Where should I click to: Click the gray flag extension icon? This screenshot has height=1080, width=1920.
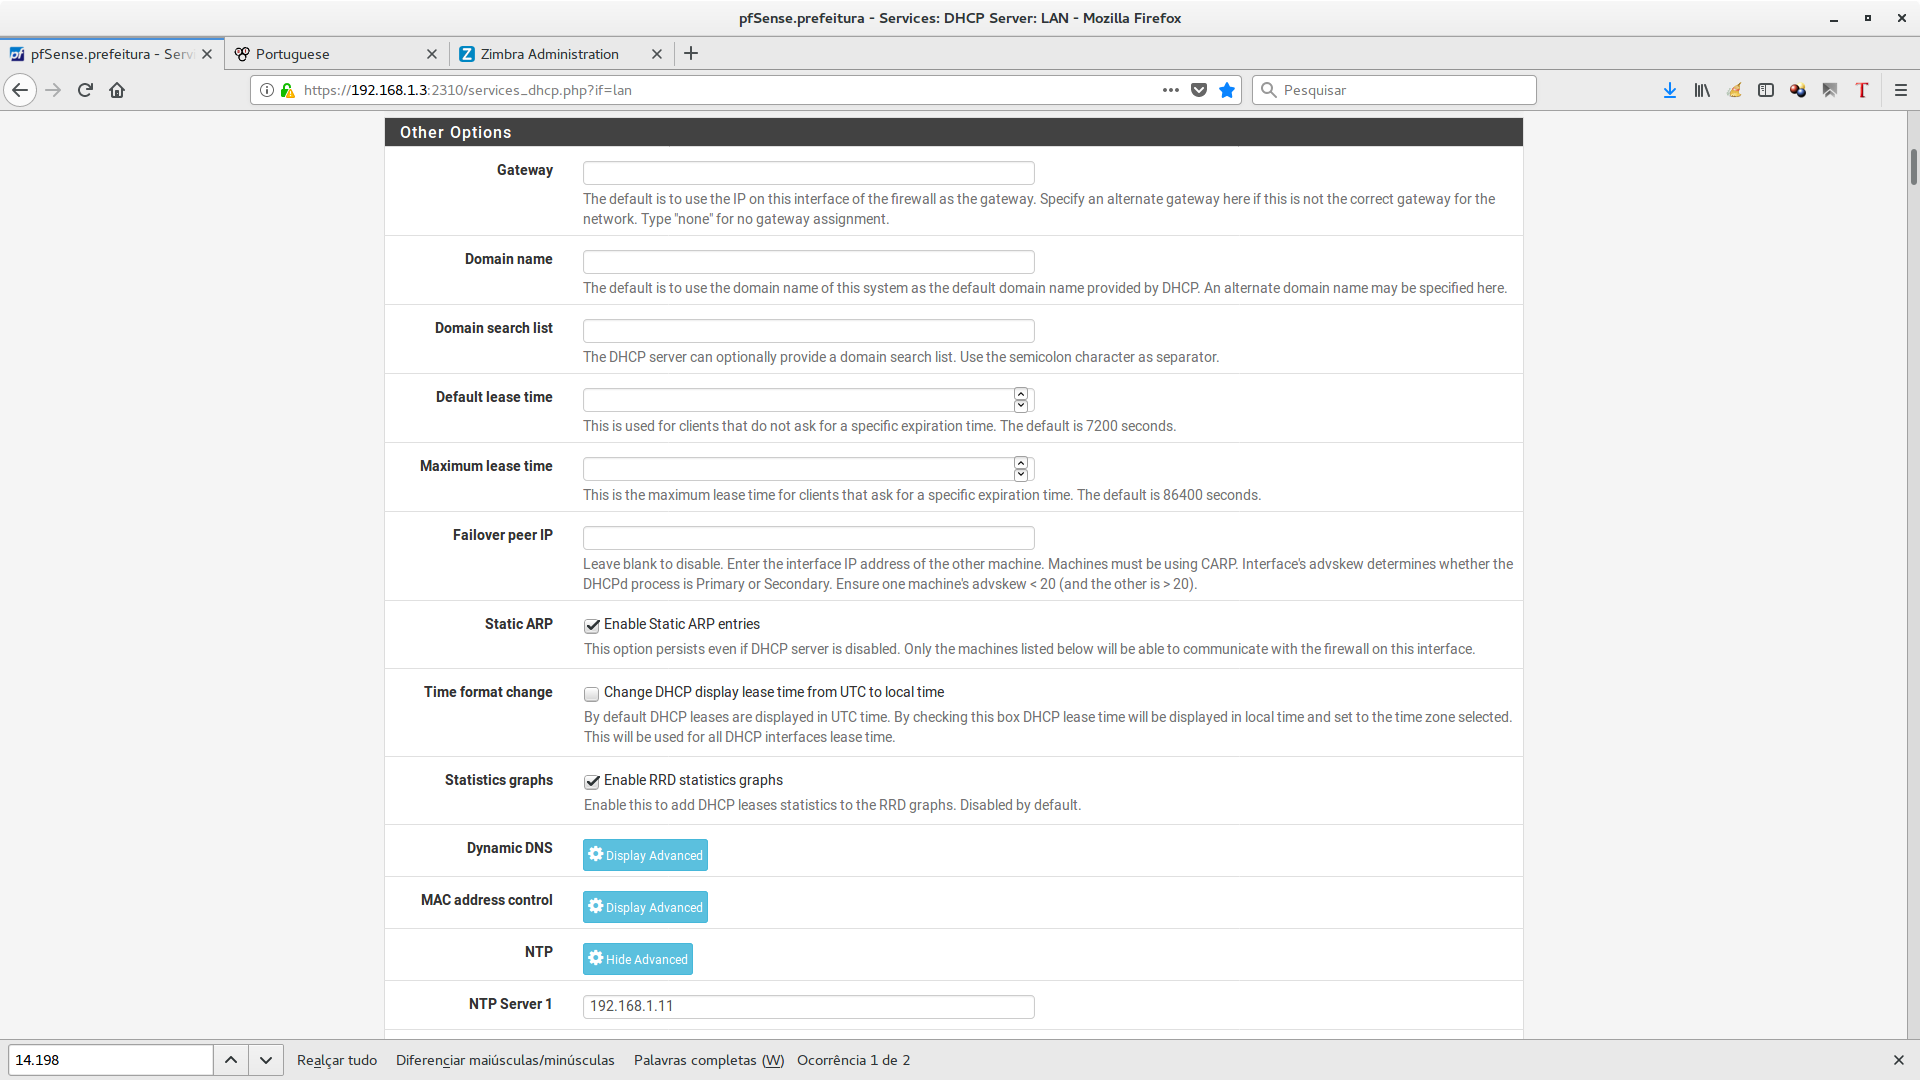[x=1830, y=90]
